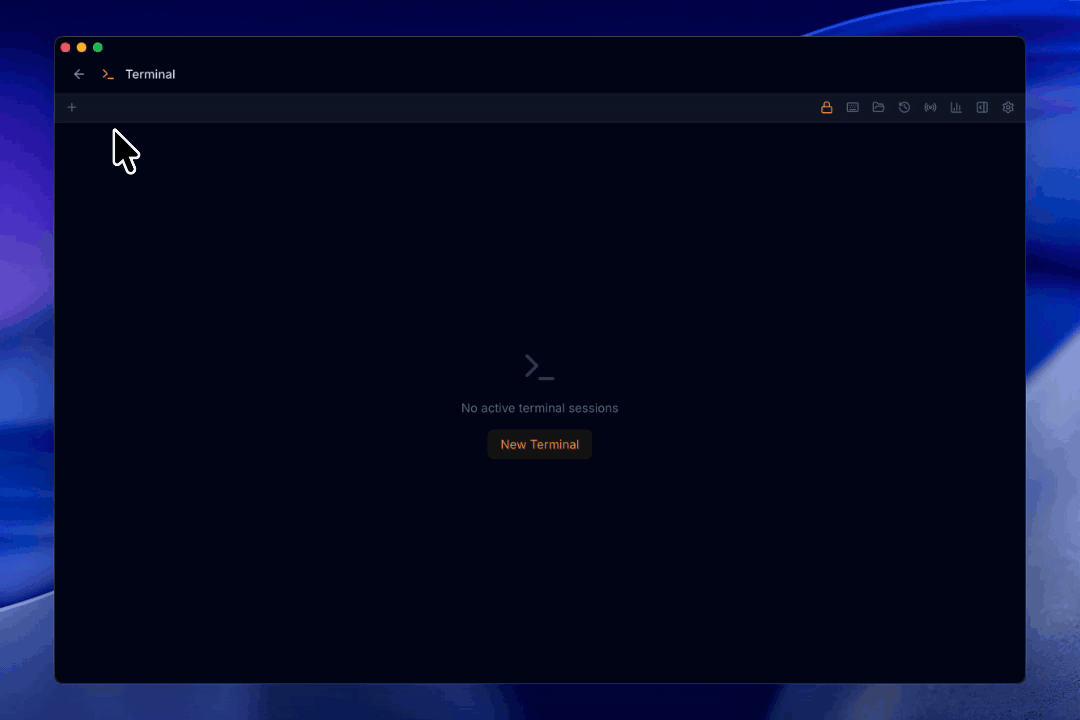Click the terminal prompt icon beside the title
Viewport: 1080px width, 720px height.
(107, 73)
